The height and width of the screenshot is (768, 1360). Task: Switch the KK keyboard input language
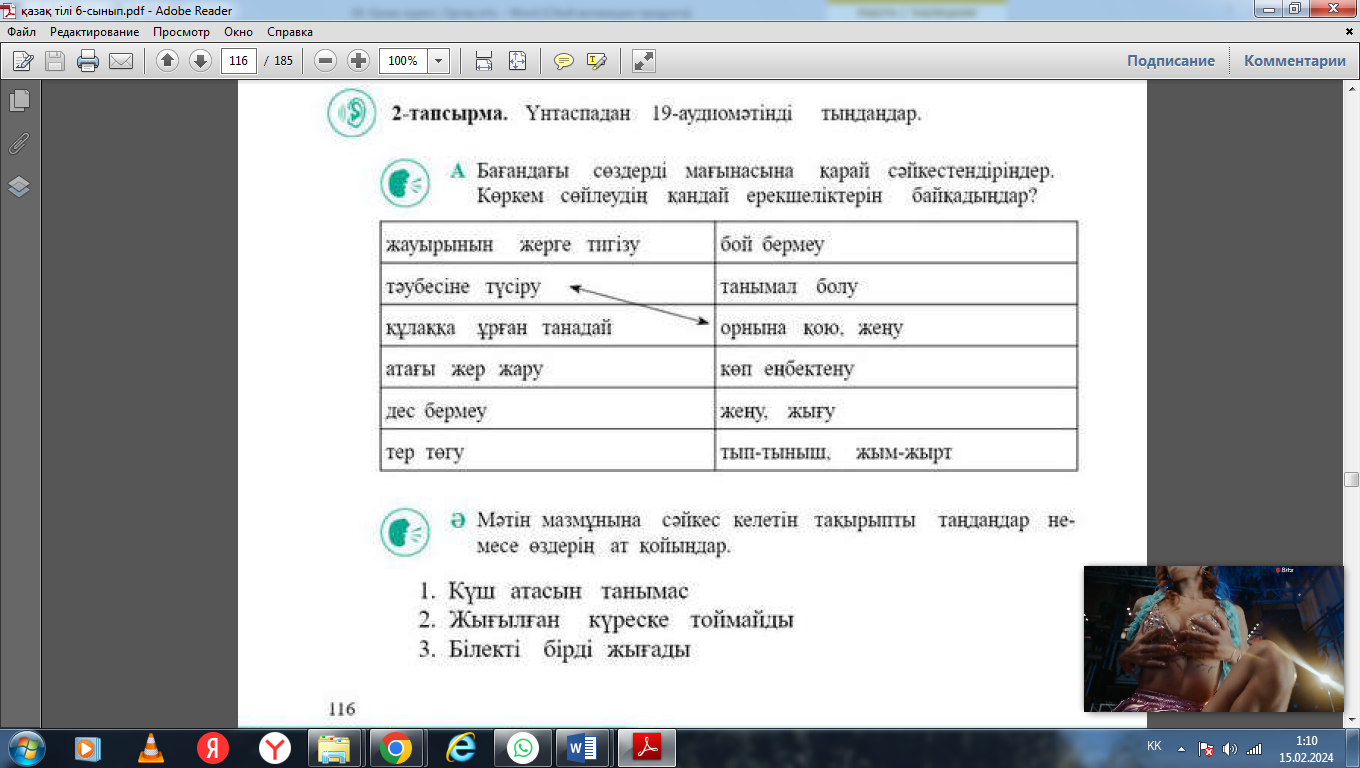[x=1154, y=747]
